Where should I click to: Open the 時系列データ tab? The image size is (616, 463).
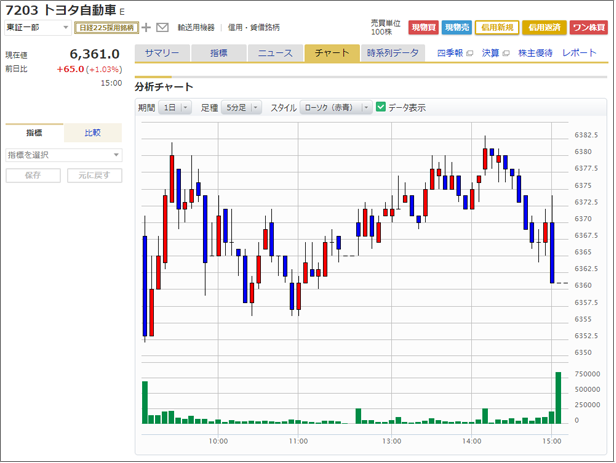393,53
